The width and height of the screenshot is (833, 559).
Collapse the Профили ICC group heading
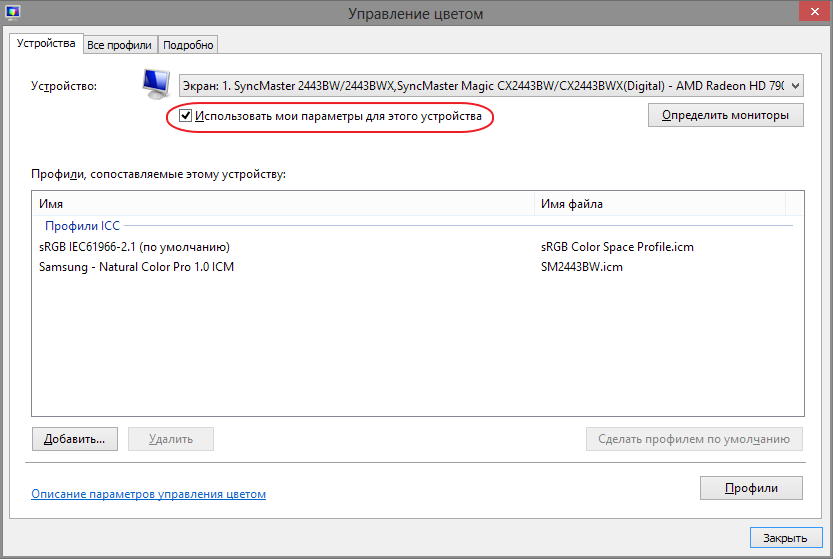83,226
